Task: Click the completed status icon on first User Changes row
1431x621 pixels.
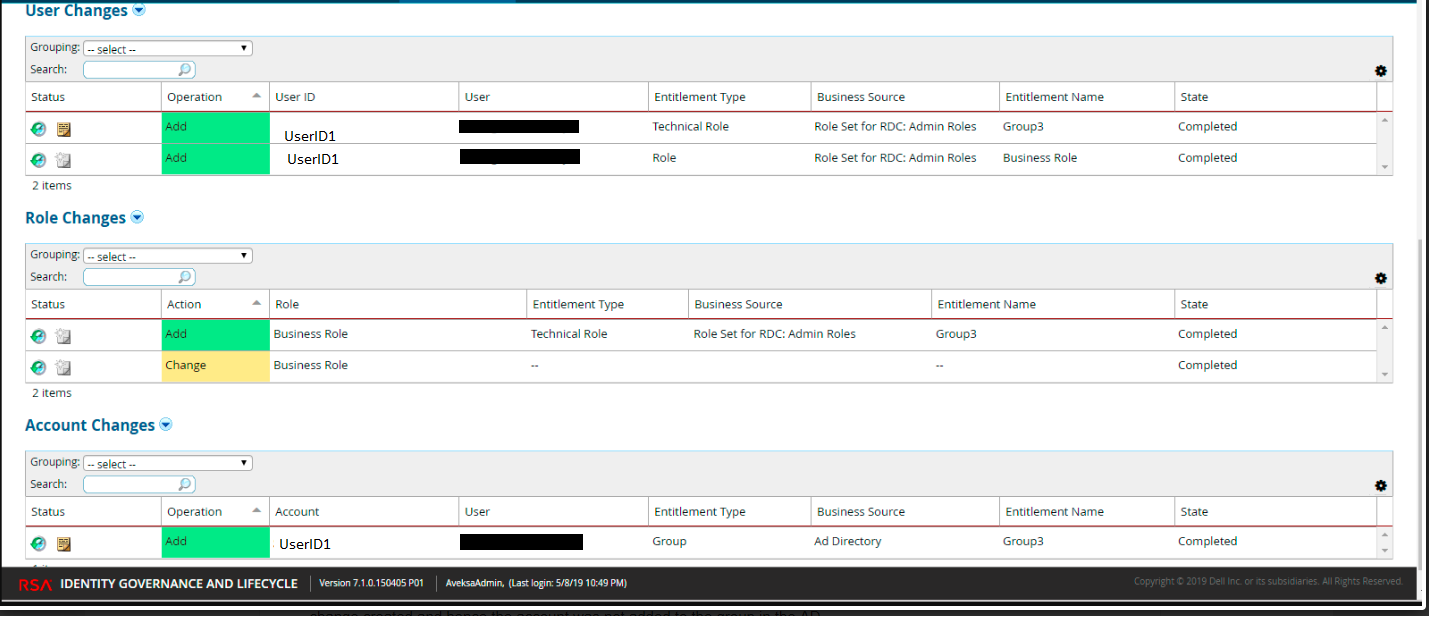Action: [x=38, y=128]
